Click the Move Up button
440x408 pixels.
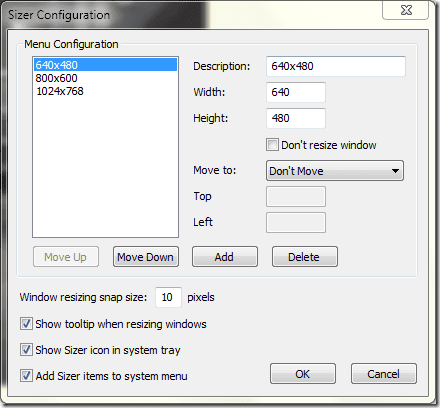pyautogui.click(x=66, y=257)
